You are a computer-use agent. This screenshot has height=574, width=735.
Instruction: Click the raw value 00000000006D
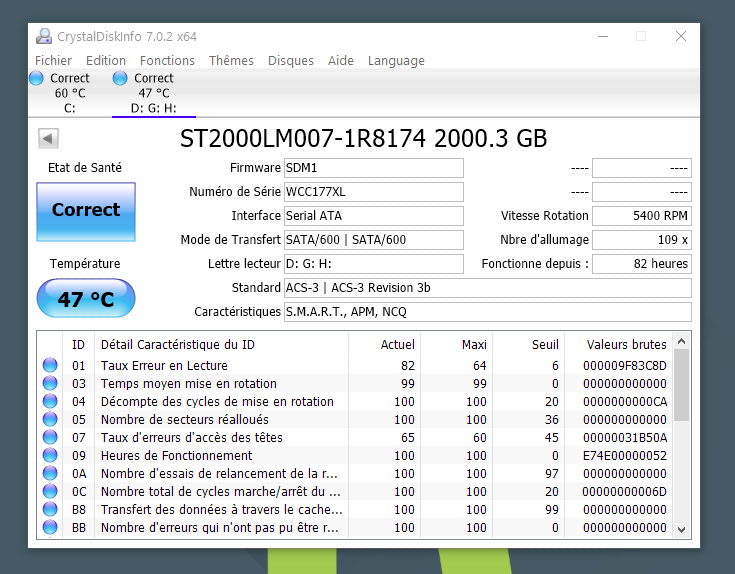pos(624,492)
